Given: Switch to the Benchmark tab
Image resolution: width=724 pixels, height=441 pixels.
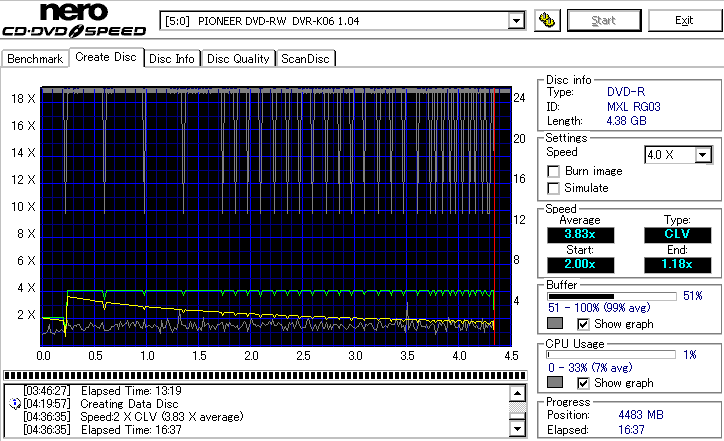Looking at the screenshot, I should [x=35, y=59].
